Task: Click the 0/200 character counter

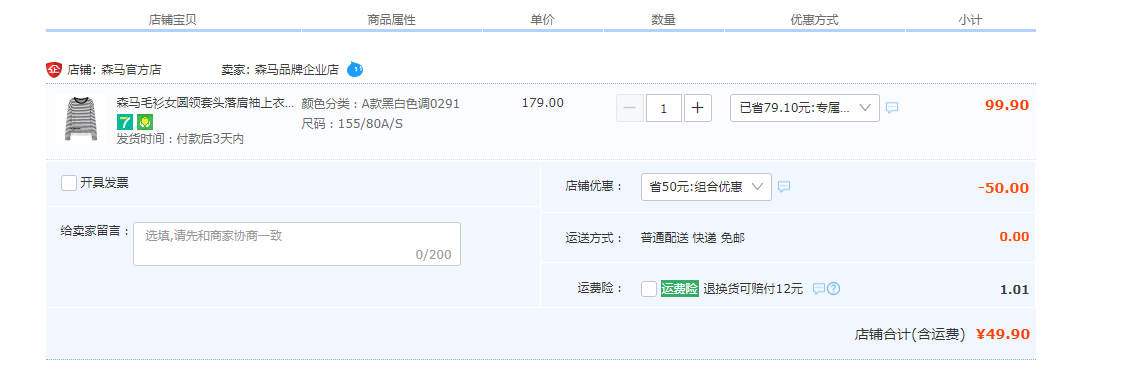Action: click(x=434, y=255)
